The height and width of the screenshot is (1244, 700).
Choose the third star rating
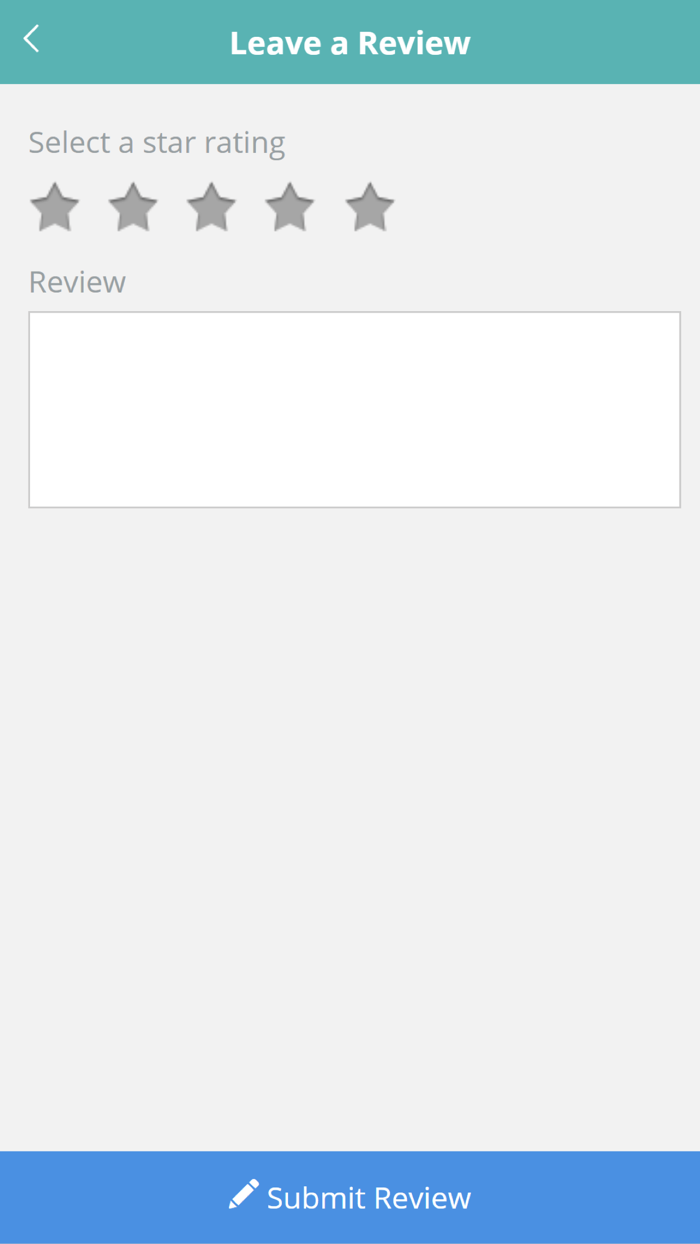[211, 207]
